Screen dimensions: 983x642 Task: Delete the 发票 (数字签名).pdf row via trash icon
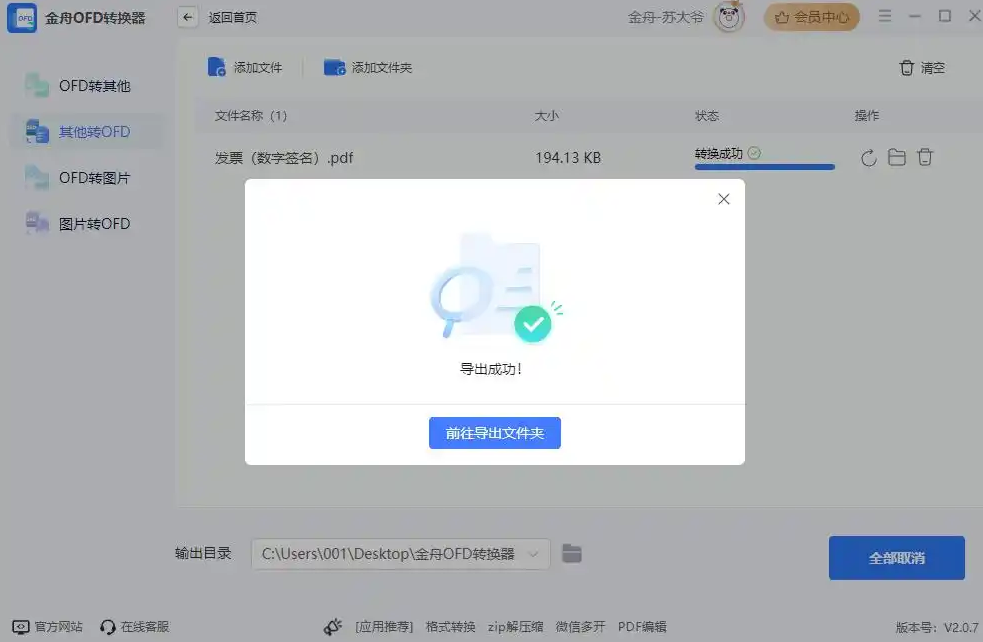click(x=925, y=157)
